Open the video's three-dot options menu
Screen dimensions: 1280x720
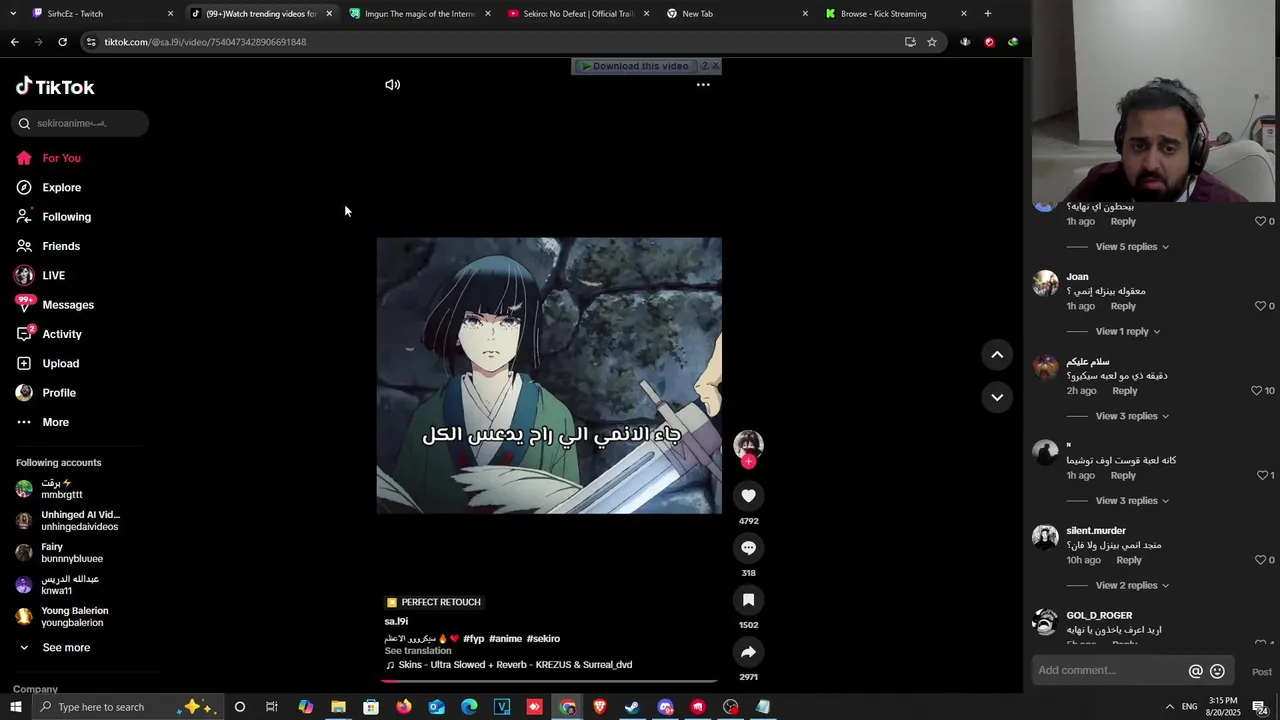[703, 85]
